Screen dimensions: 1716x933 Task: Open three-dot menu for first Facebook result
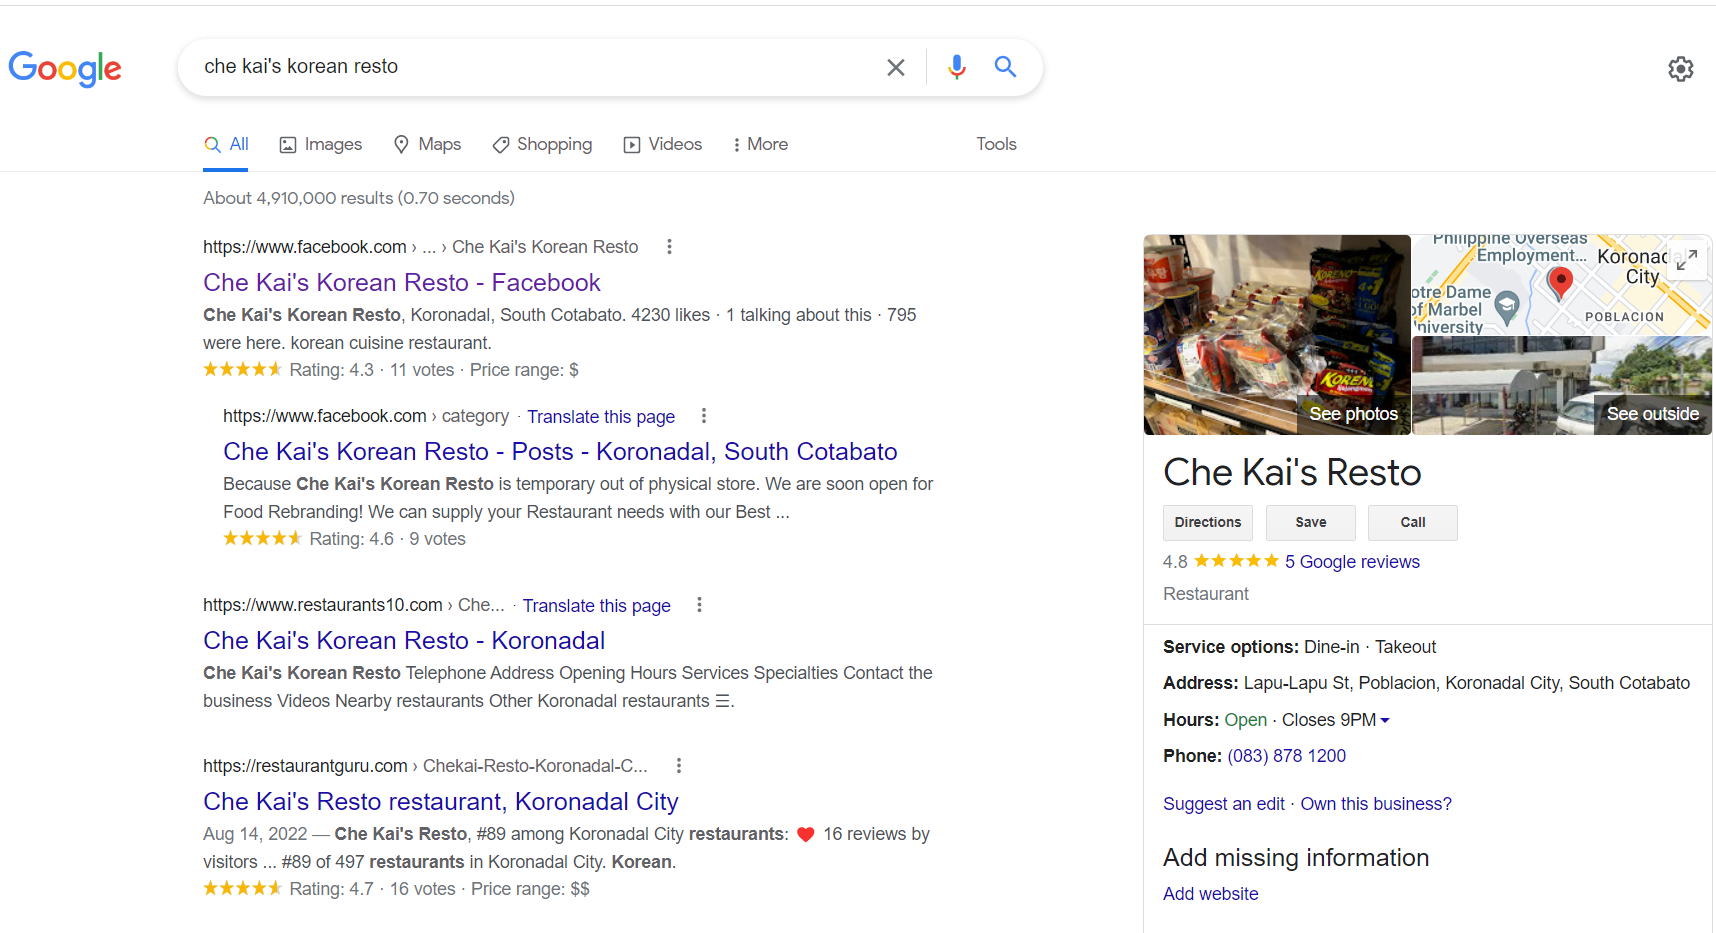click(669, 247)
